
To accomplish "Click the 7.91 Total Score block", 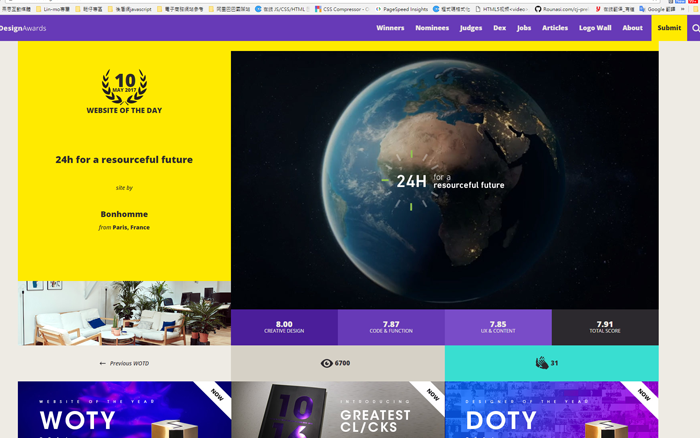I will point(604,327).
